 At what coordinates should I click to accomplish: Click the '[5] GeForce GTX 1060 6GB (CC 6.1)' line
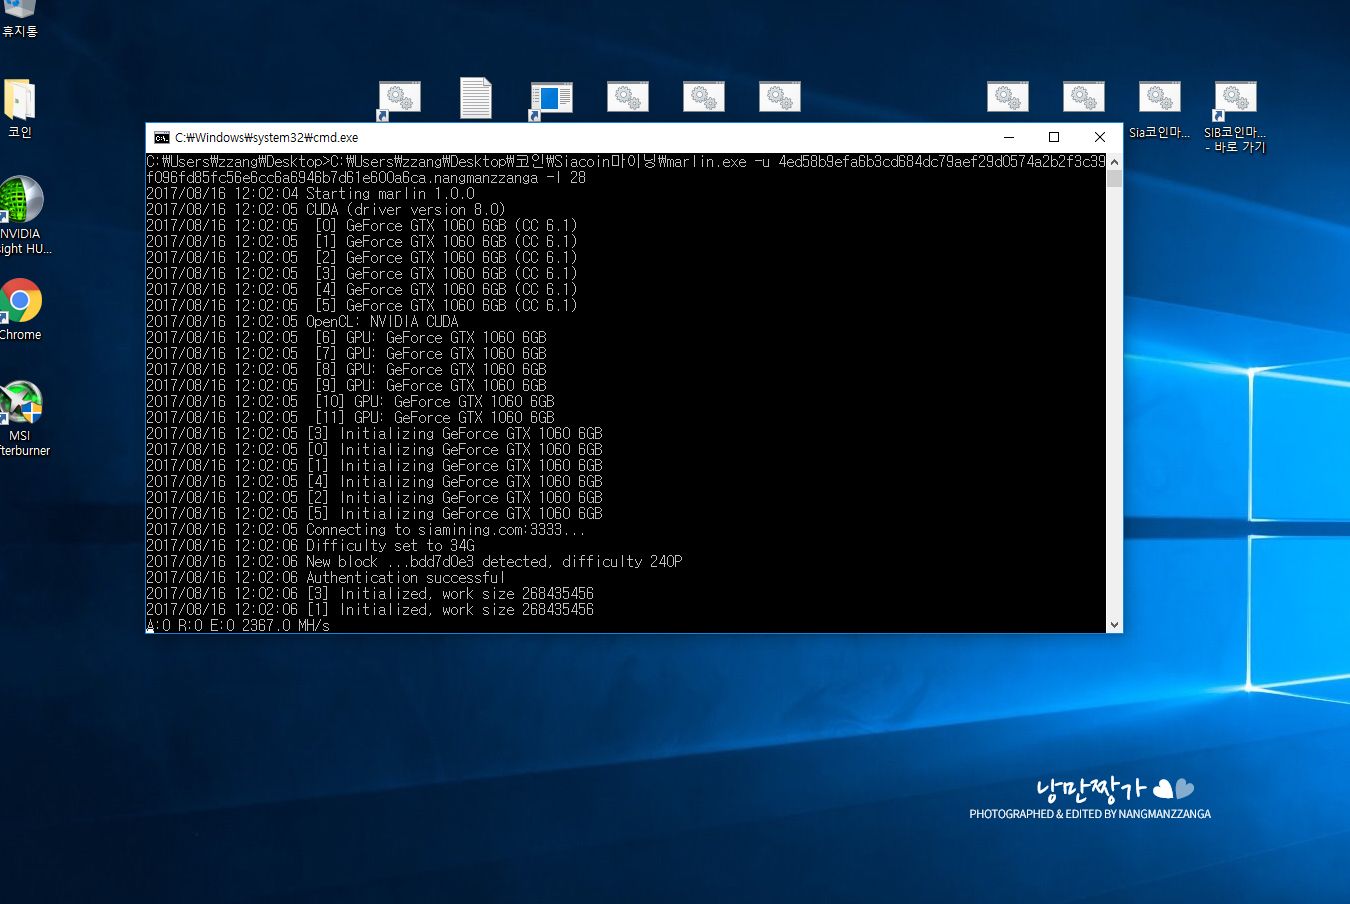point(362,306)
